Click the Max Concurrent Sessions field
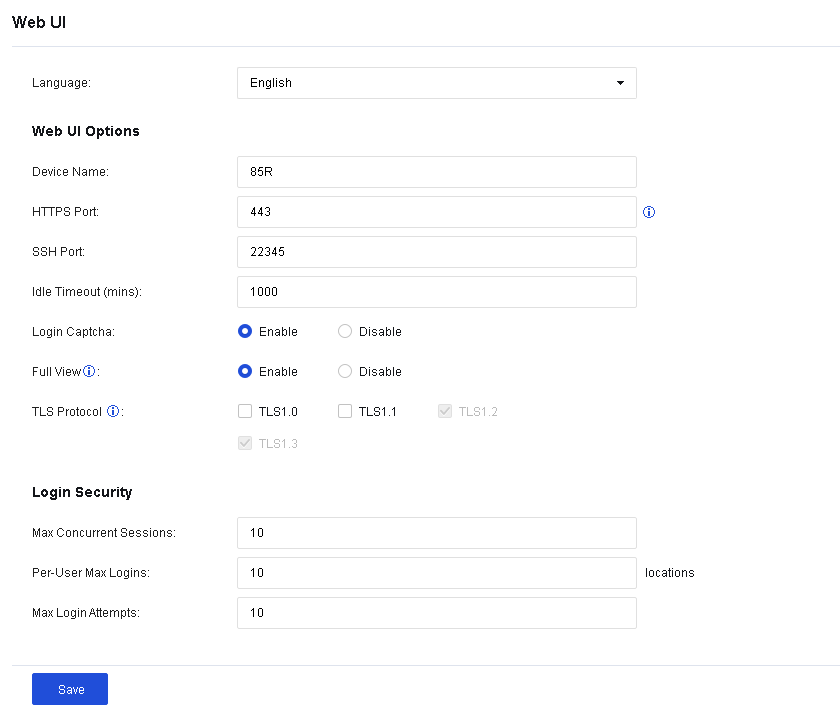840x727 pixels. [x=436, y=533]
